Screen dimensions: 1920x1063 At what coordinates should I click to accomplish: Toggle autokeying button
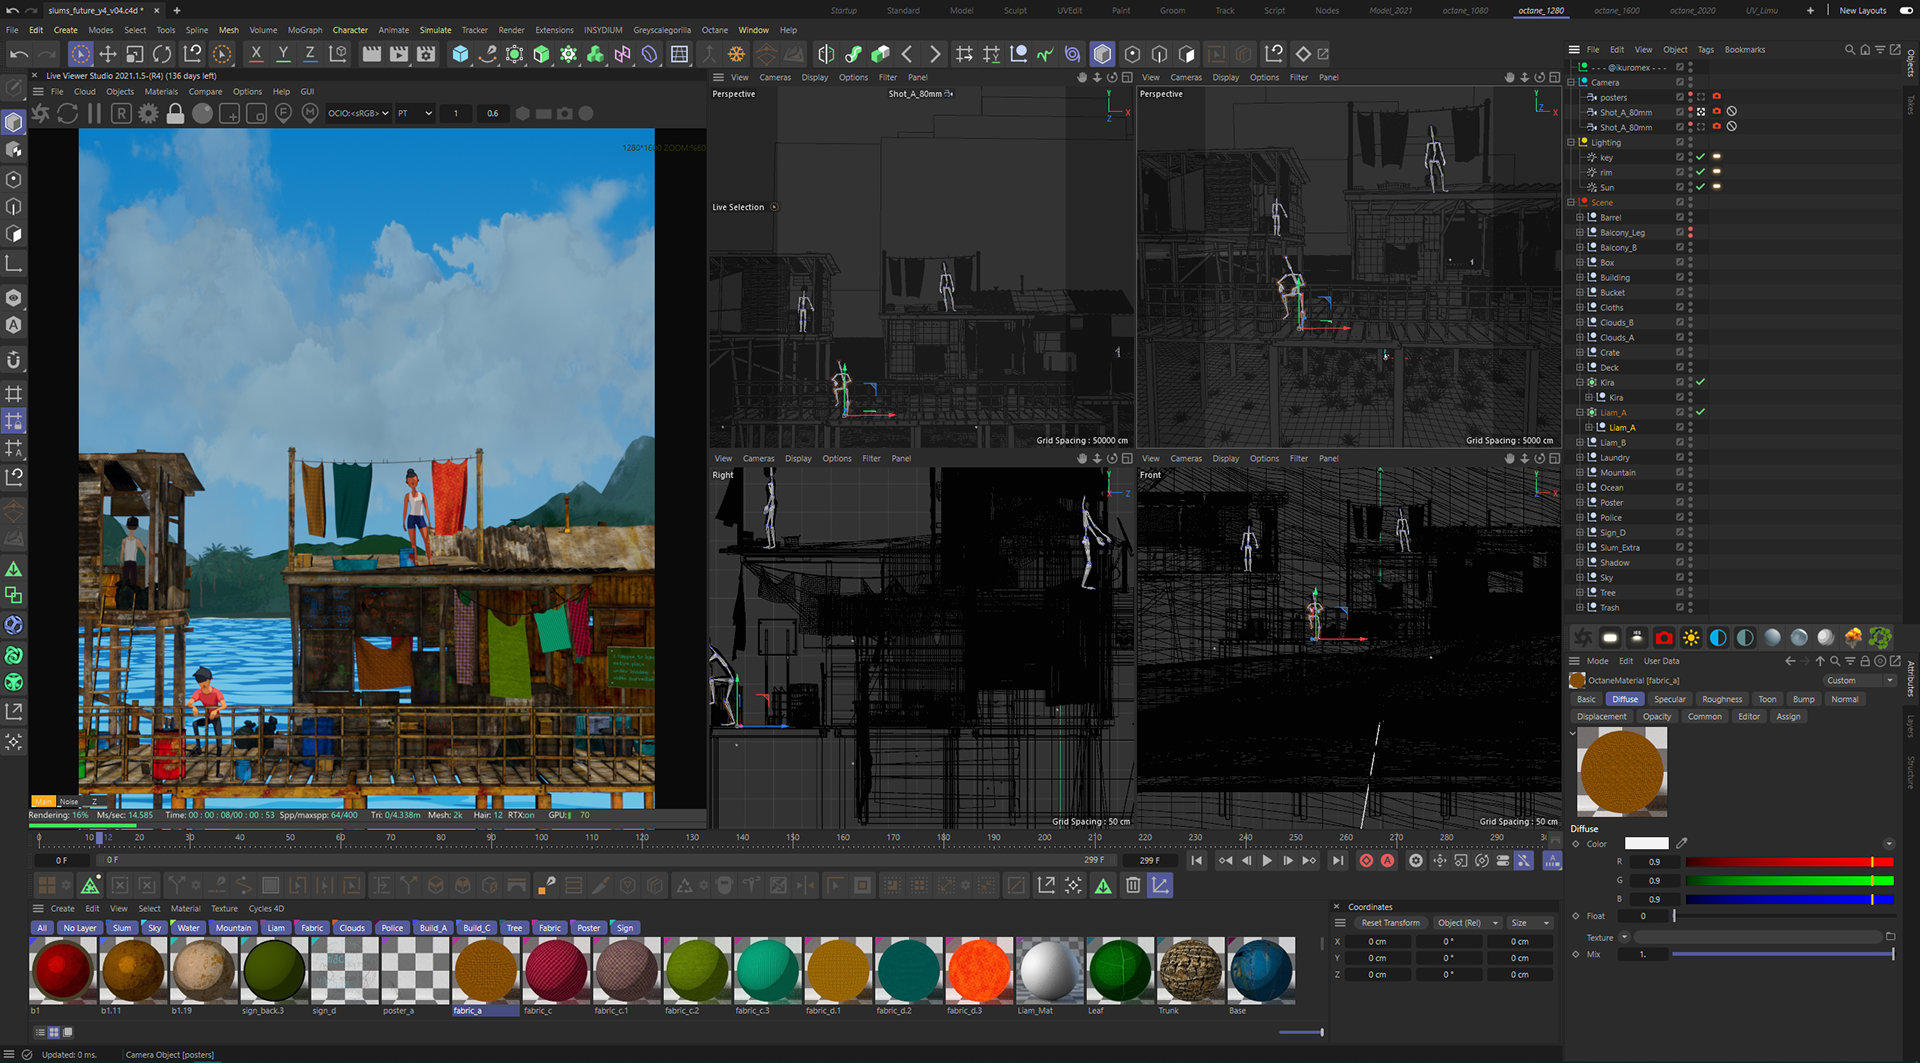coord(1387,860)
